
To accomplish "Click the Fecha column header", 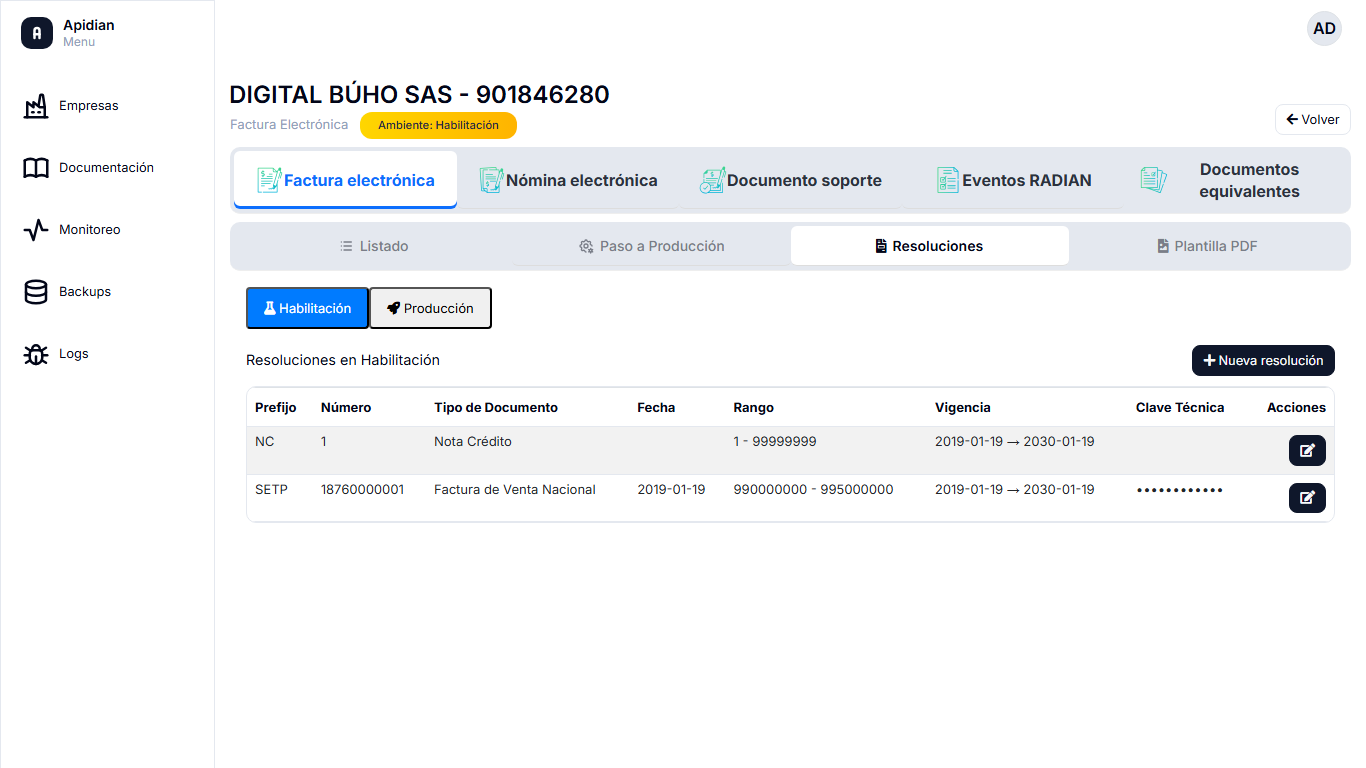I will [656, 407].
